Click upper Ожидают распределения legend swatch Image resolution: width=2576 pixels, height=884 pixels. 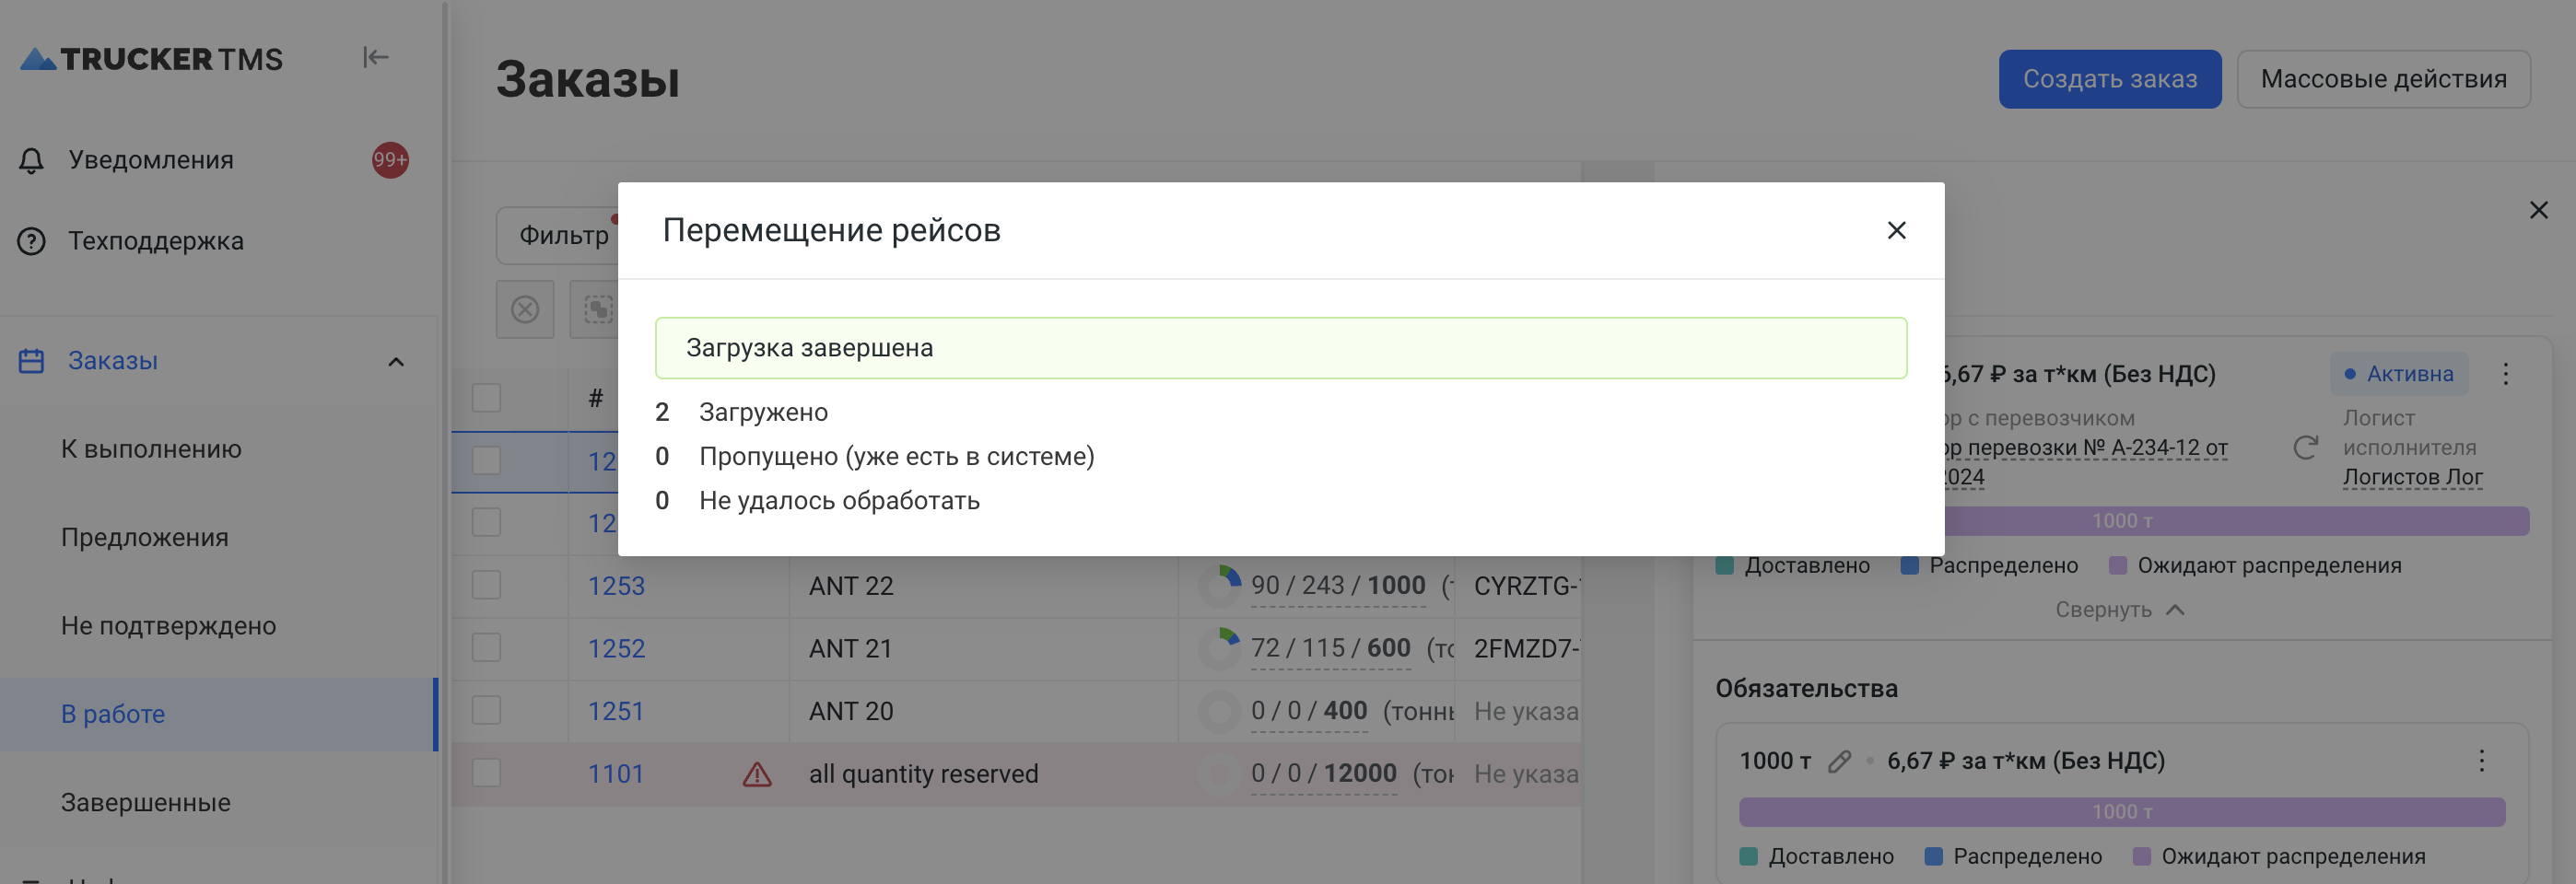pyautogui.click(x=2118, y=566)
